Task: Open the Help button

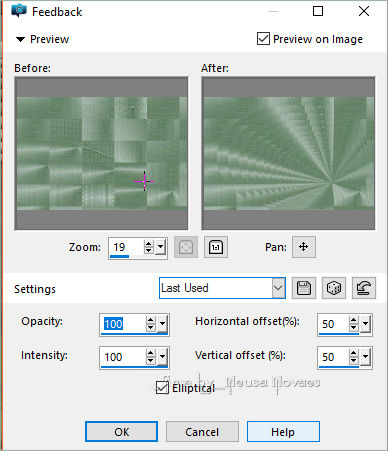Action: click(x=283, y=432)
